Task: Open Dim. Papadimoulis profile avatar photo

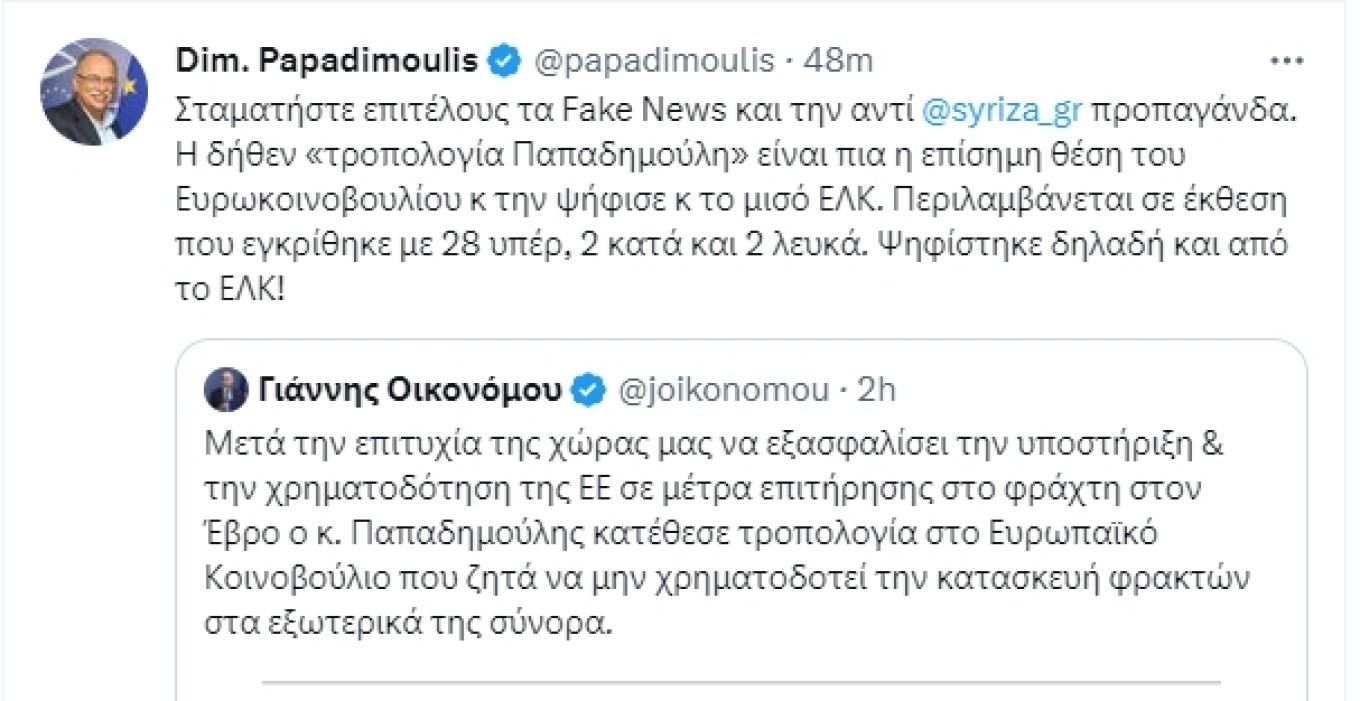Action: (93, 92)
